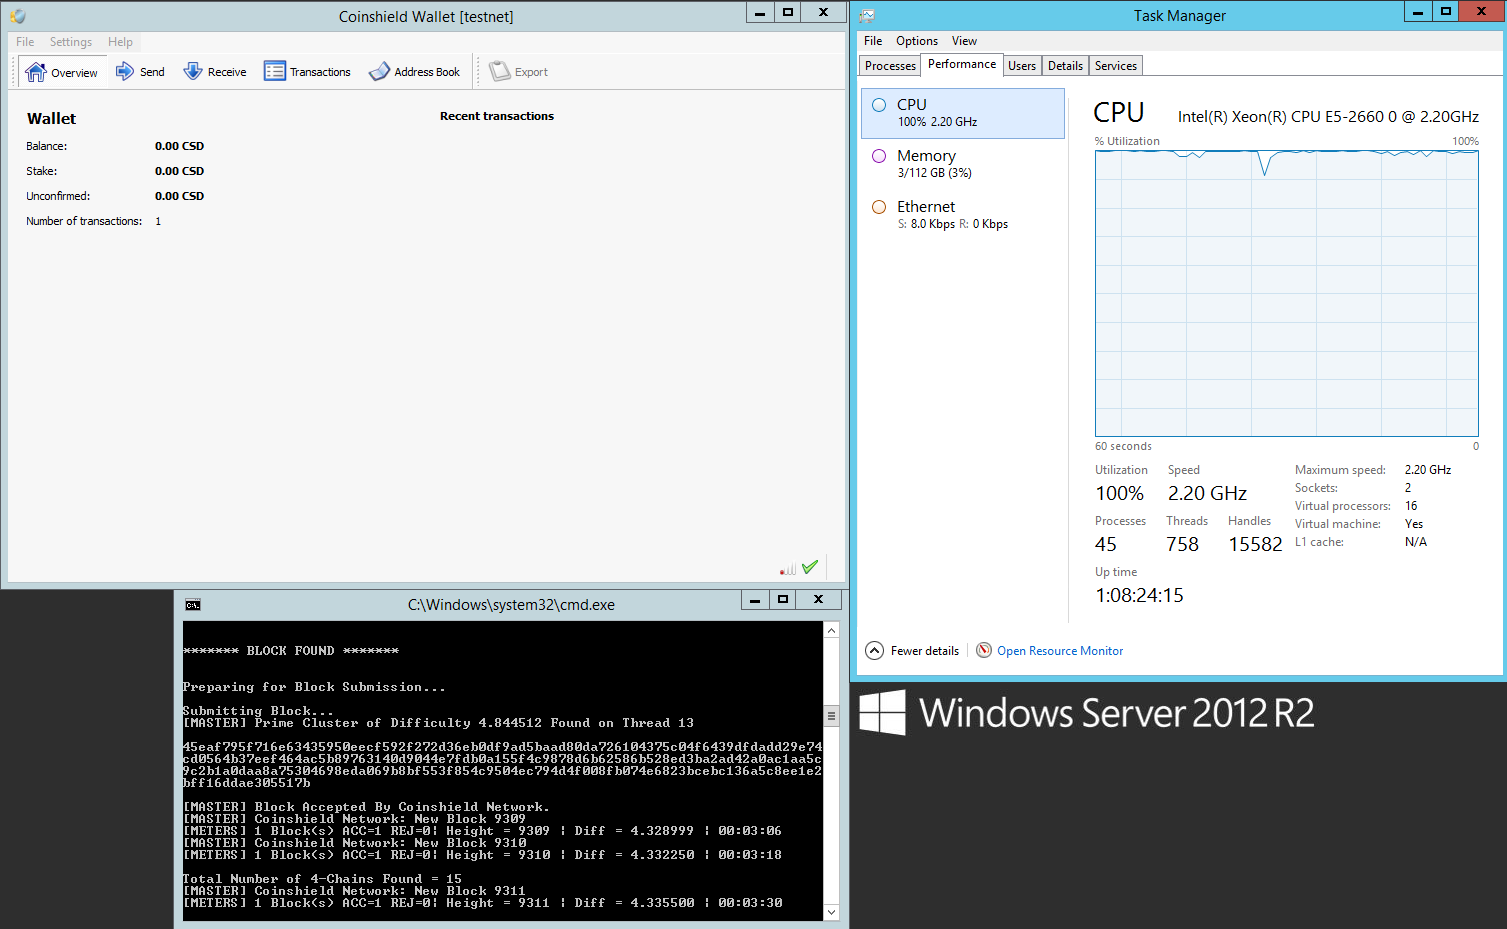The image size is (1507, 929).
Task: Click the Threads count 758
Action: coord(1182,544)
